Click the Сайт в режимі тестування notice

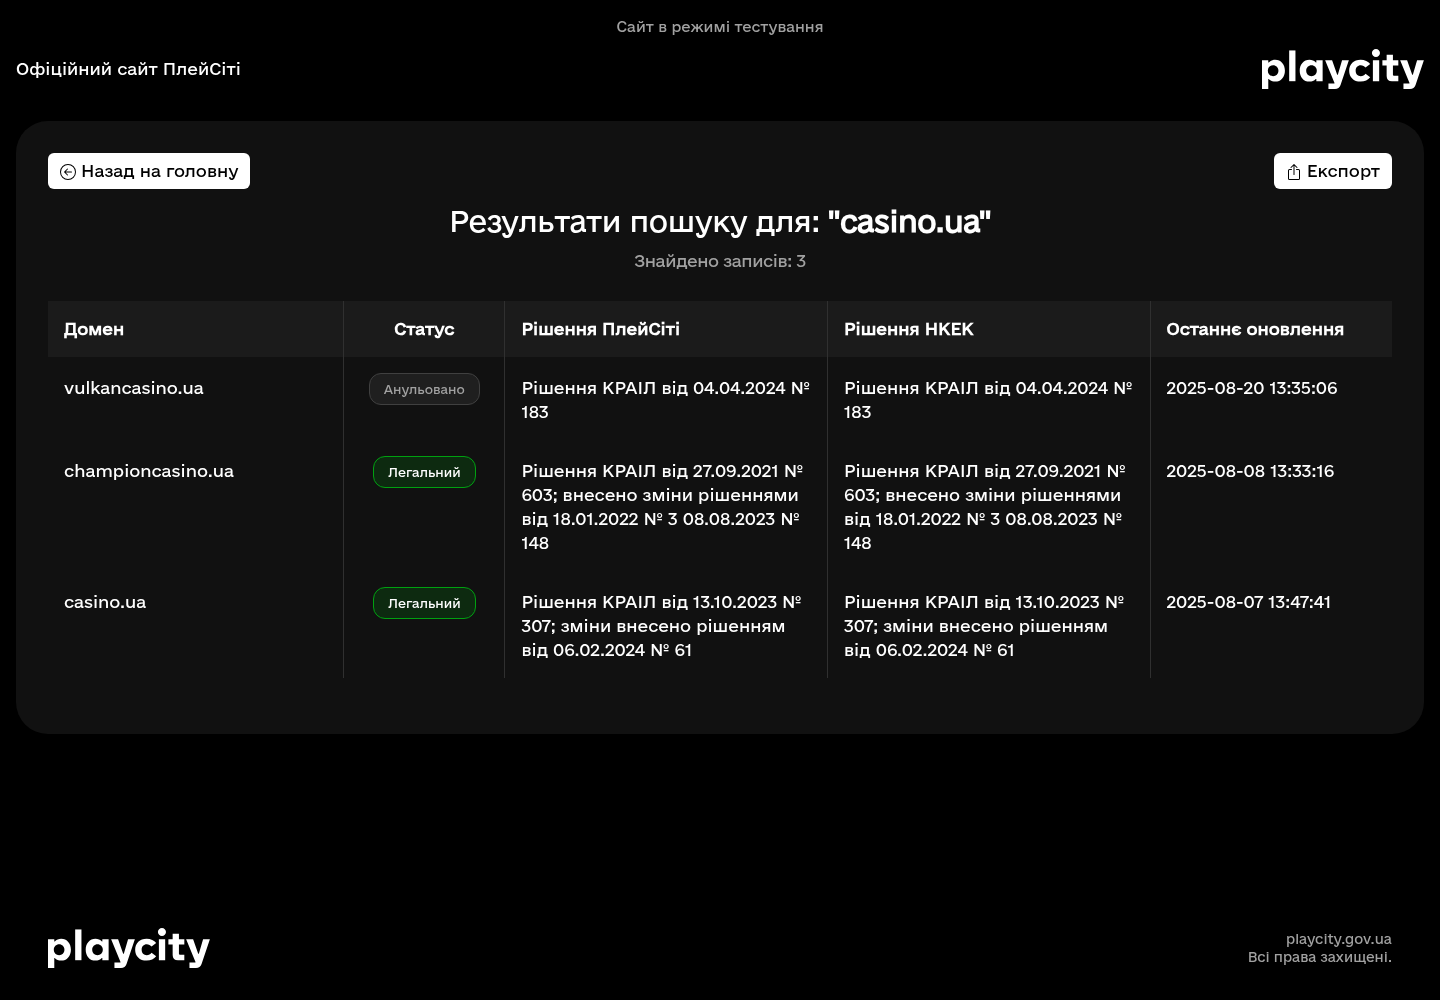720,27
